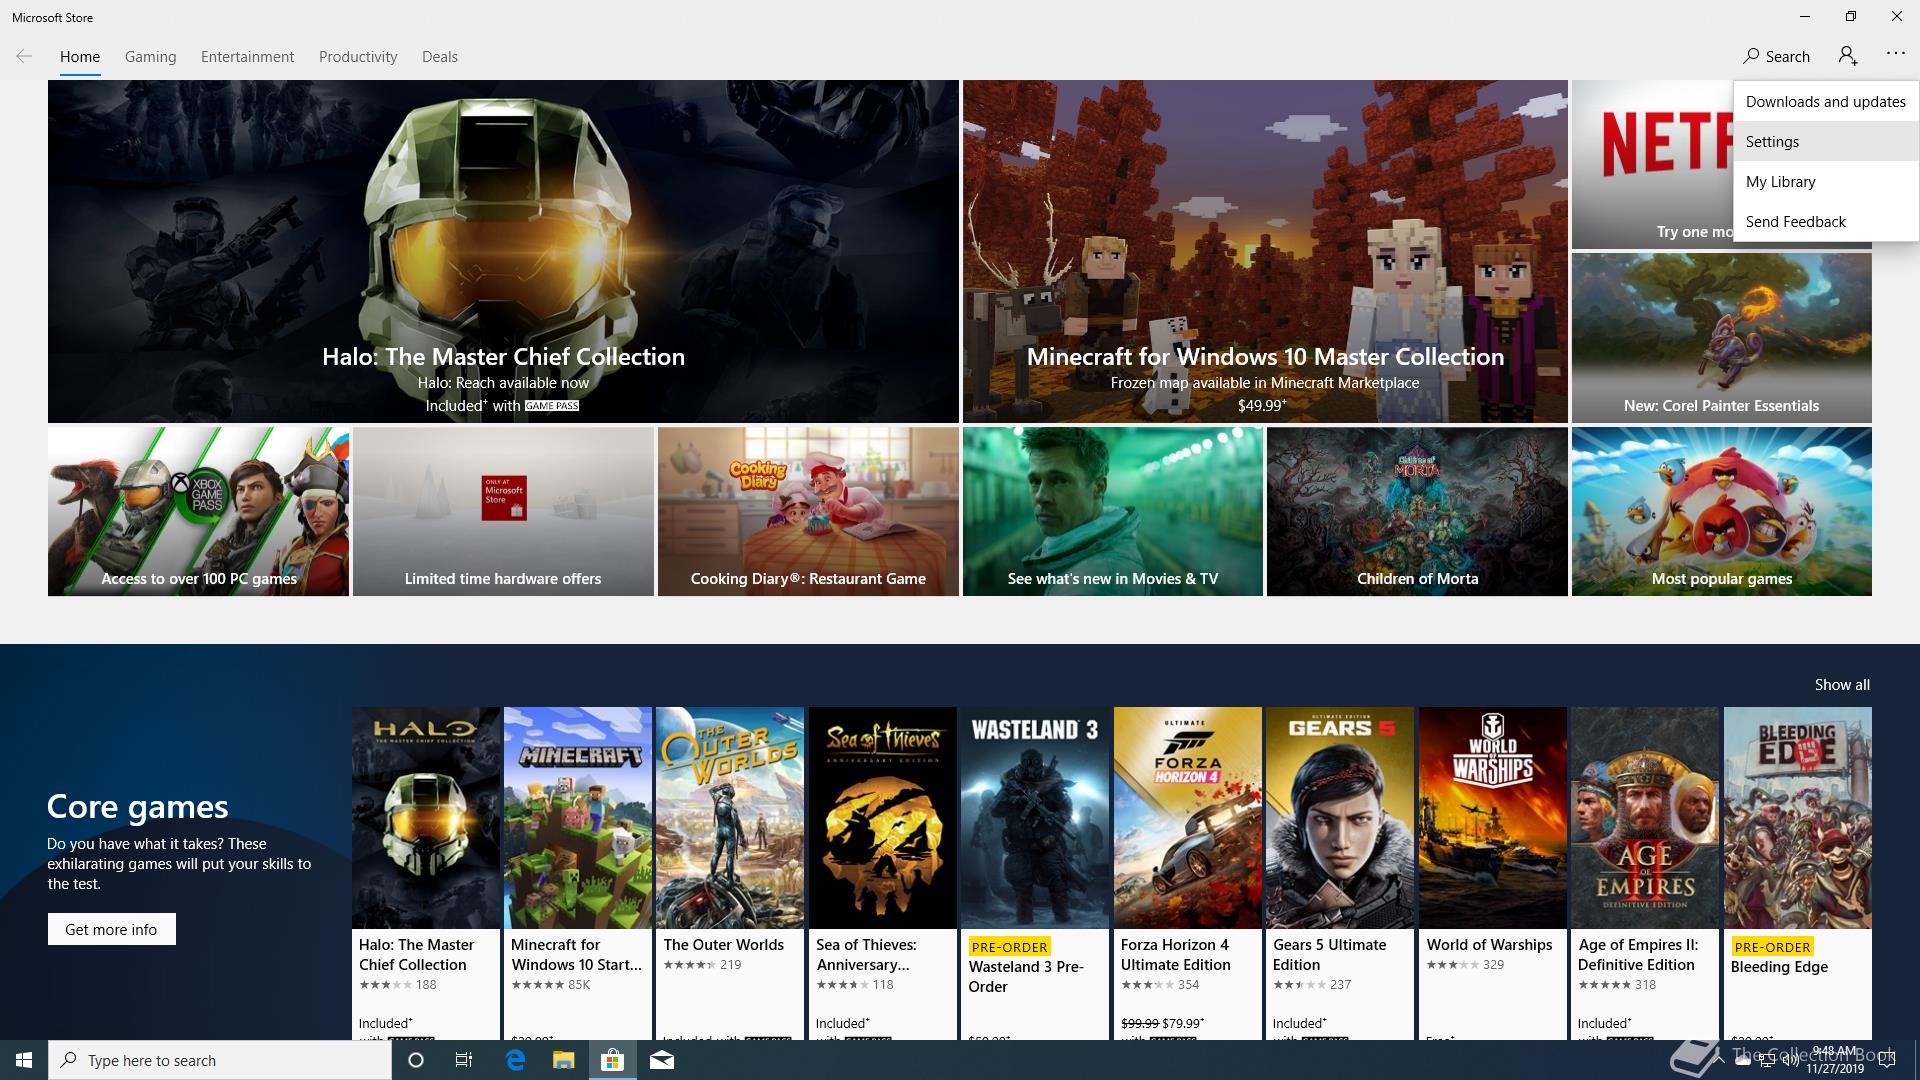Select Wasteland 3 Pre-Order card
This screenshot has width=1920, height=1080.
(1035, 873)
